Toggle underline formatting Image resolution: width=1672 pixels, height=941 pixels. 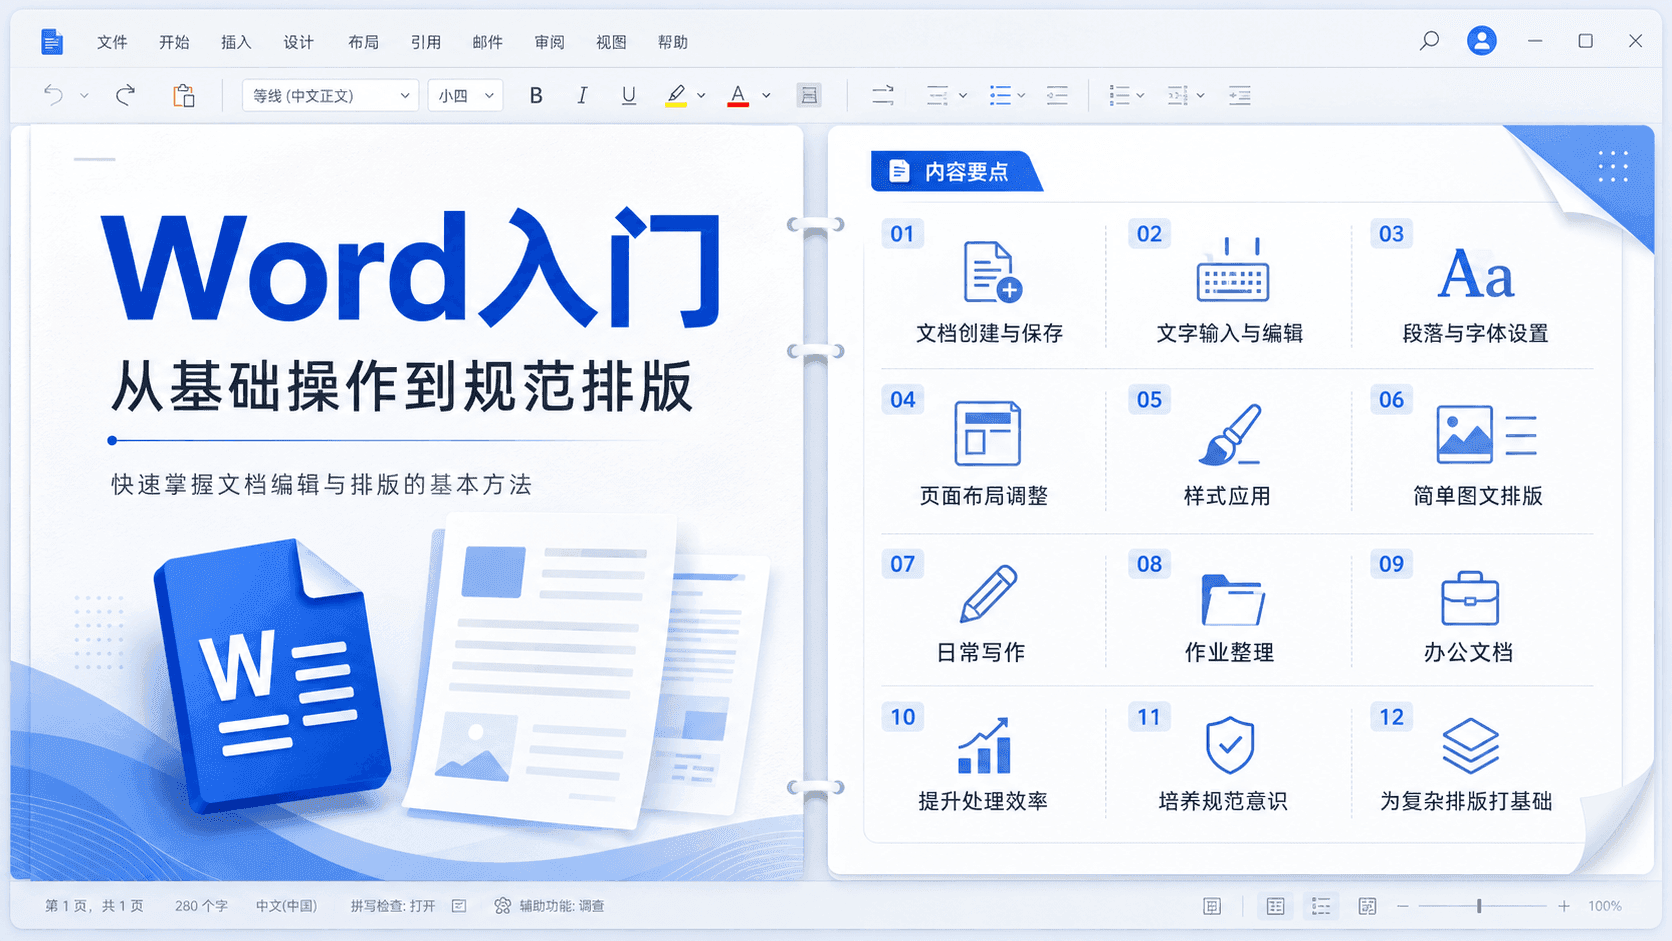click(x=628, y=95)
